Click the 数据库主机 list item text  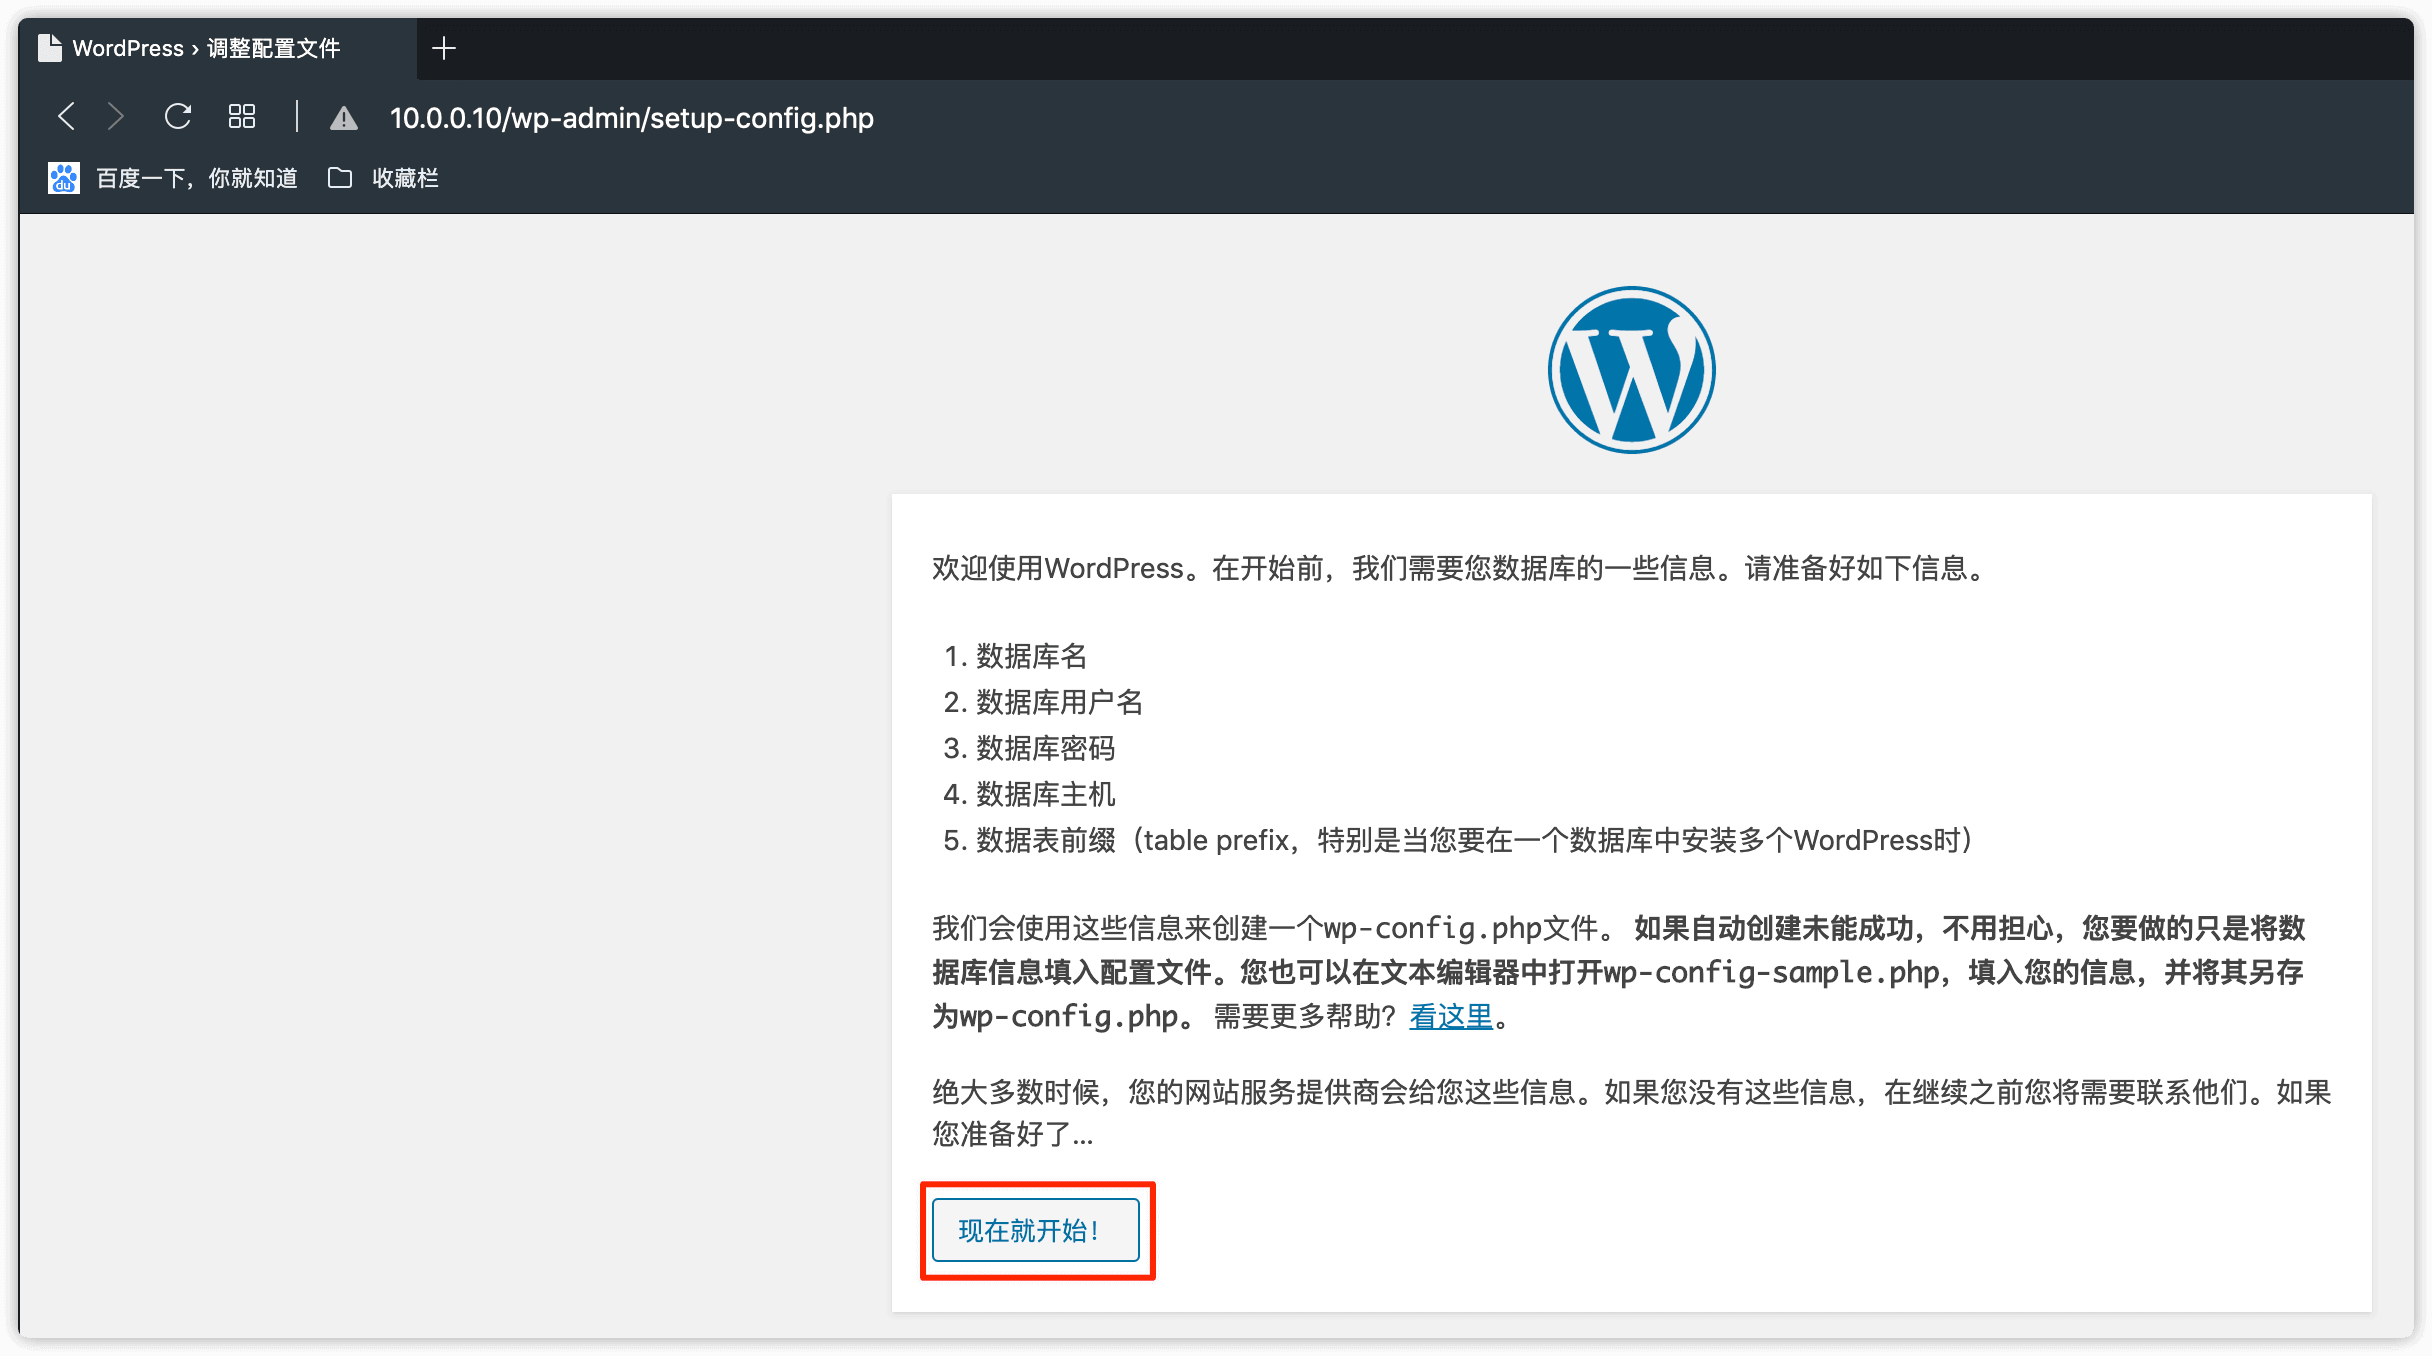click(x=1045, y=794)
